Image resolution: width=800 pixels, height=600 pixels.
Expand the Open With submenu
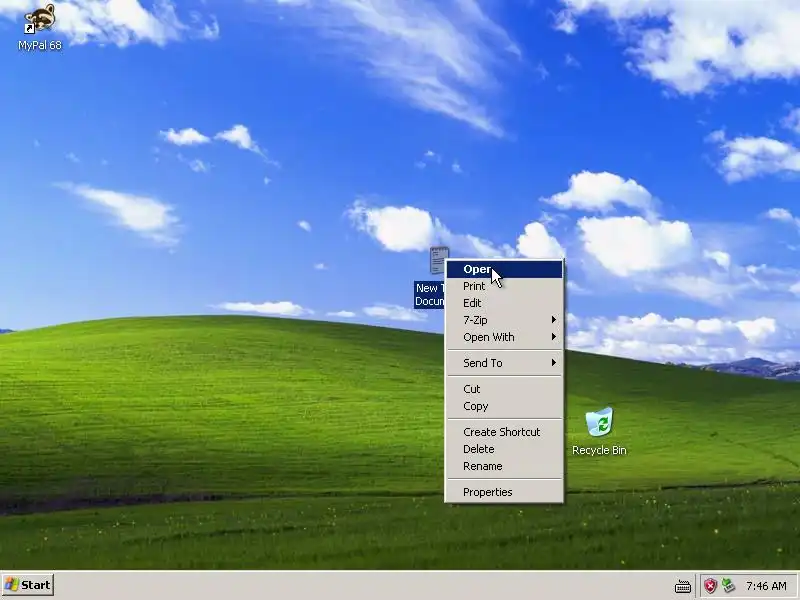(x=505, y=337)
